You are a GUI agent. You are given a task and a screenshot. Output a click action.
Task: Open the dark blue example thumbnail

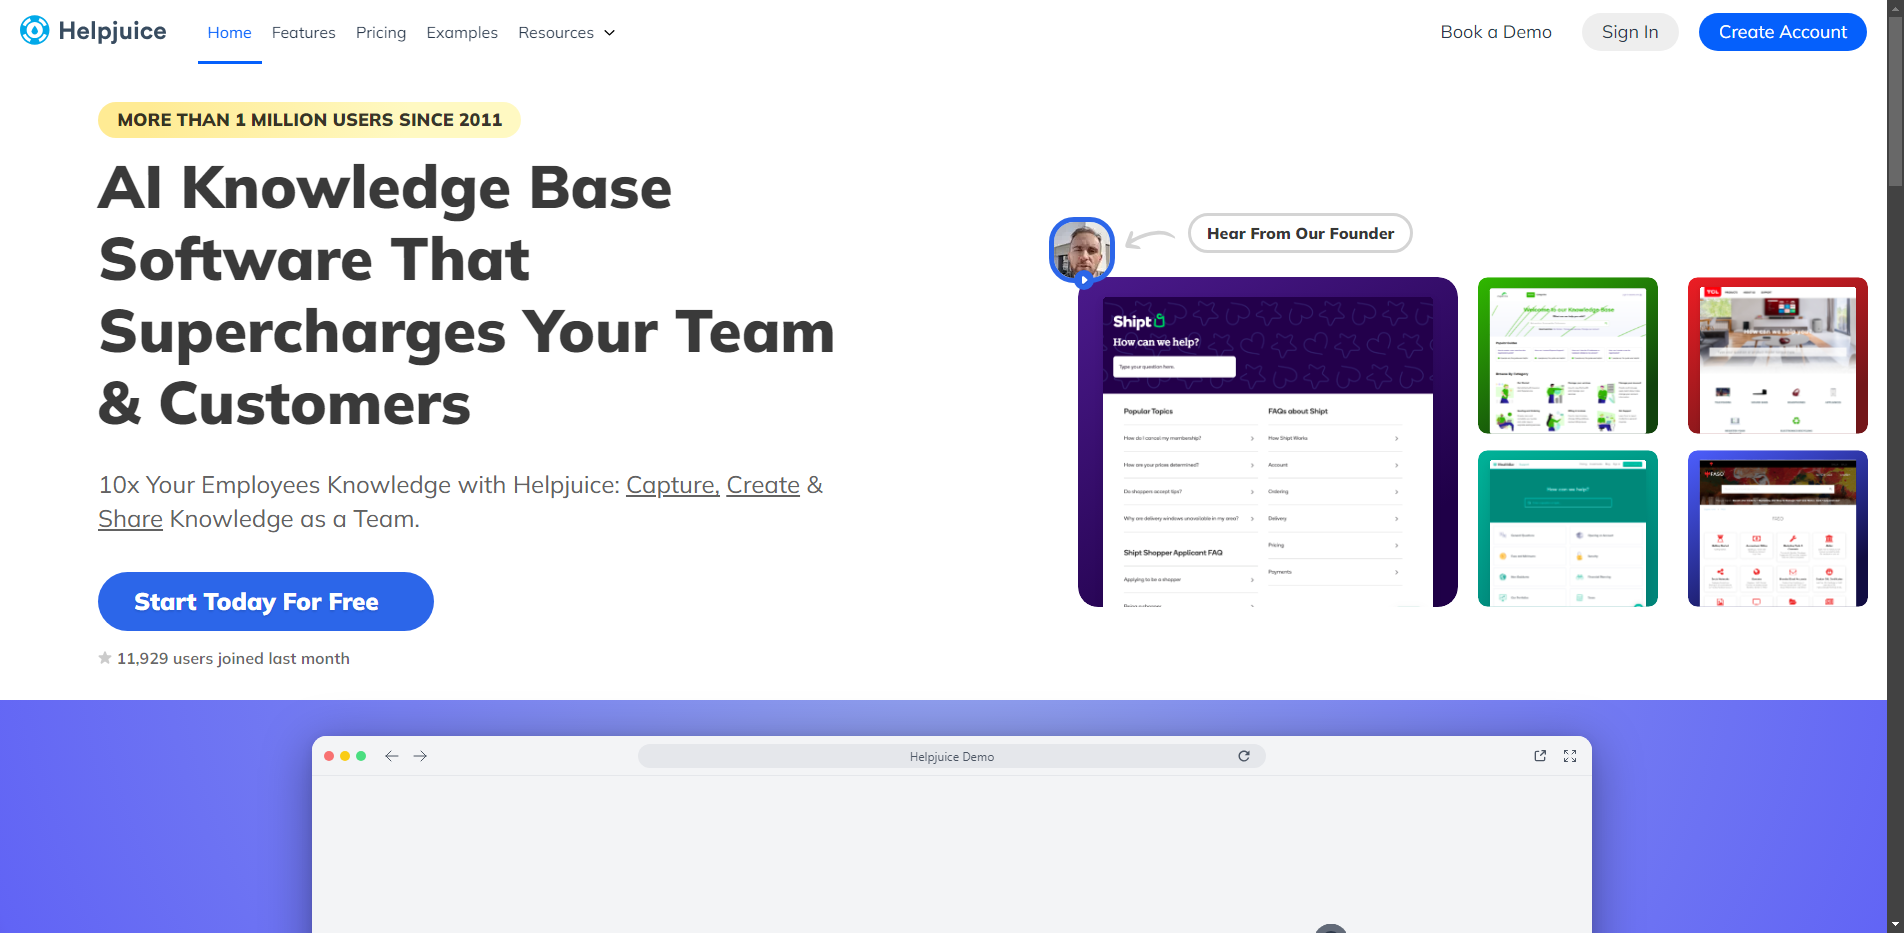click(1778, 528)
